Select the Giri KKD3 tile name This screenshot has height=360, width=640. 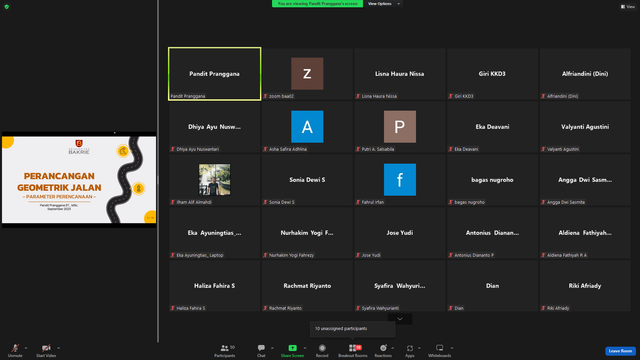point(492,74)
